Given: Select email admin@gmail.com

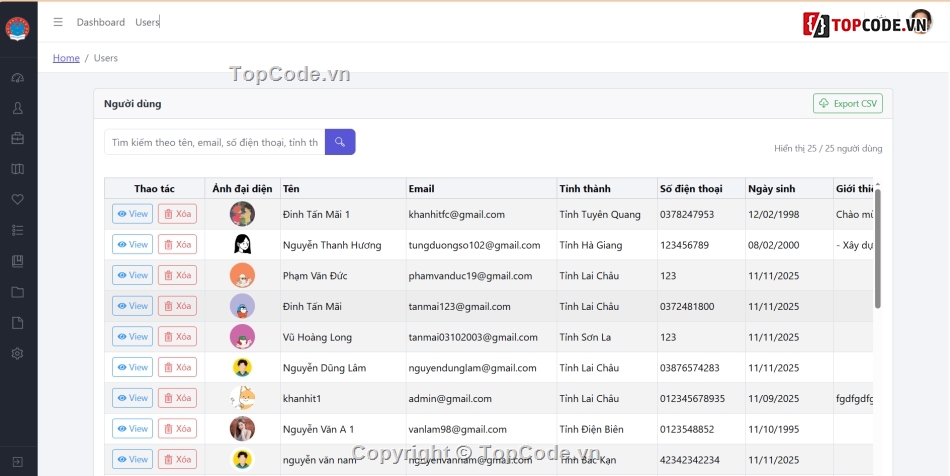Looking at the screenshot, I should click(x=450, y=398).
